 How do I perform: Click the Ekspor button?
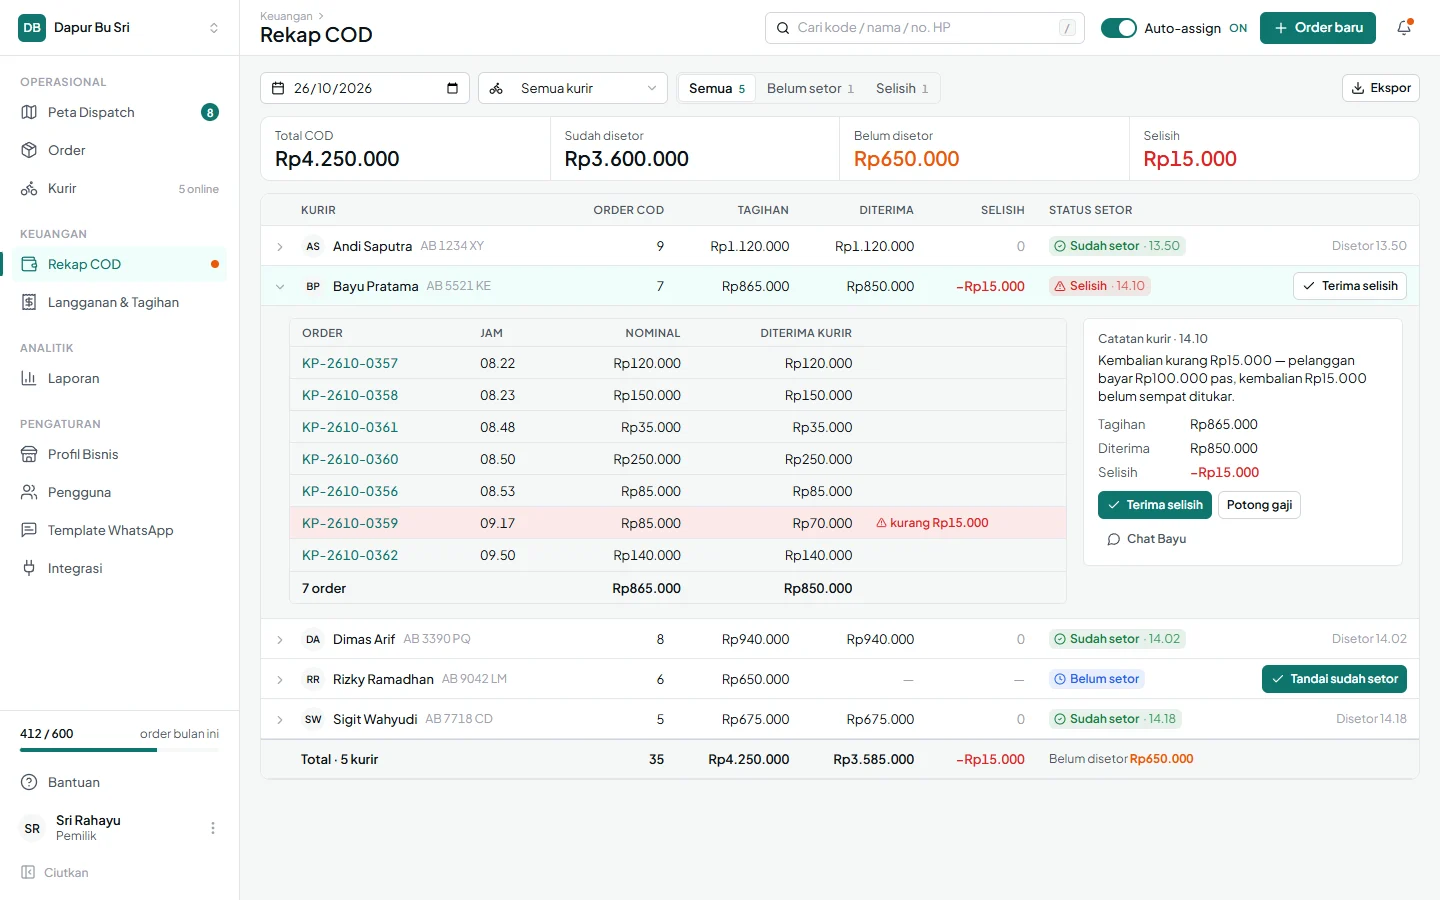click(x=1381, y=88)
